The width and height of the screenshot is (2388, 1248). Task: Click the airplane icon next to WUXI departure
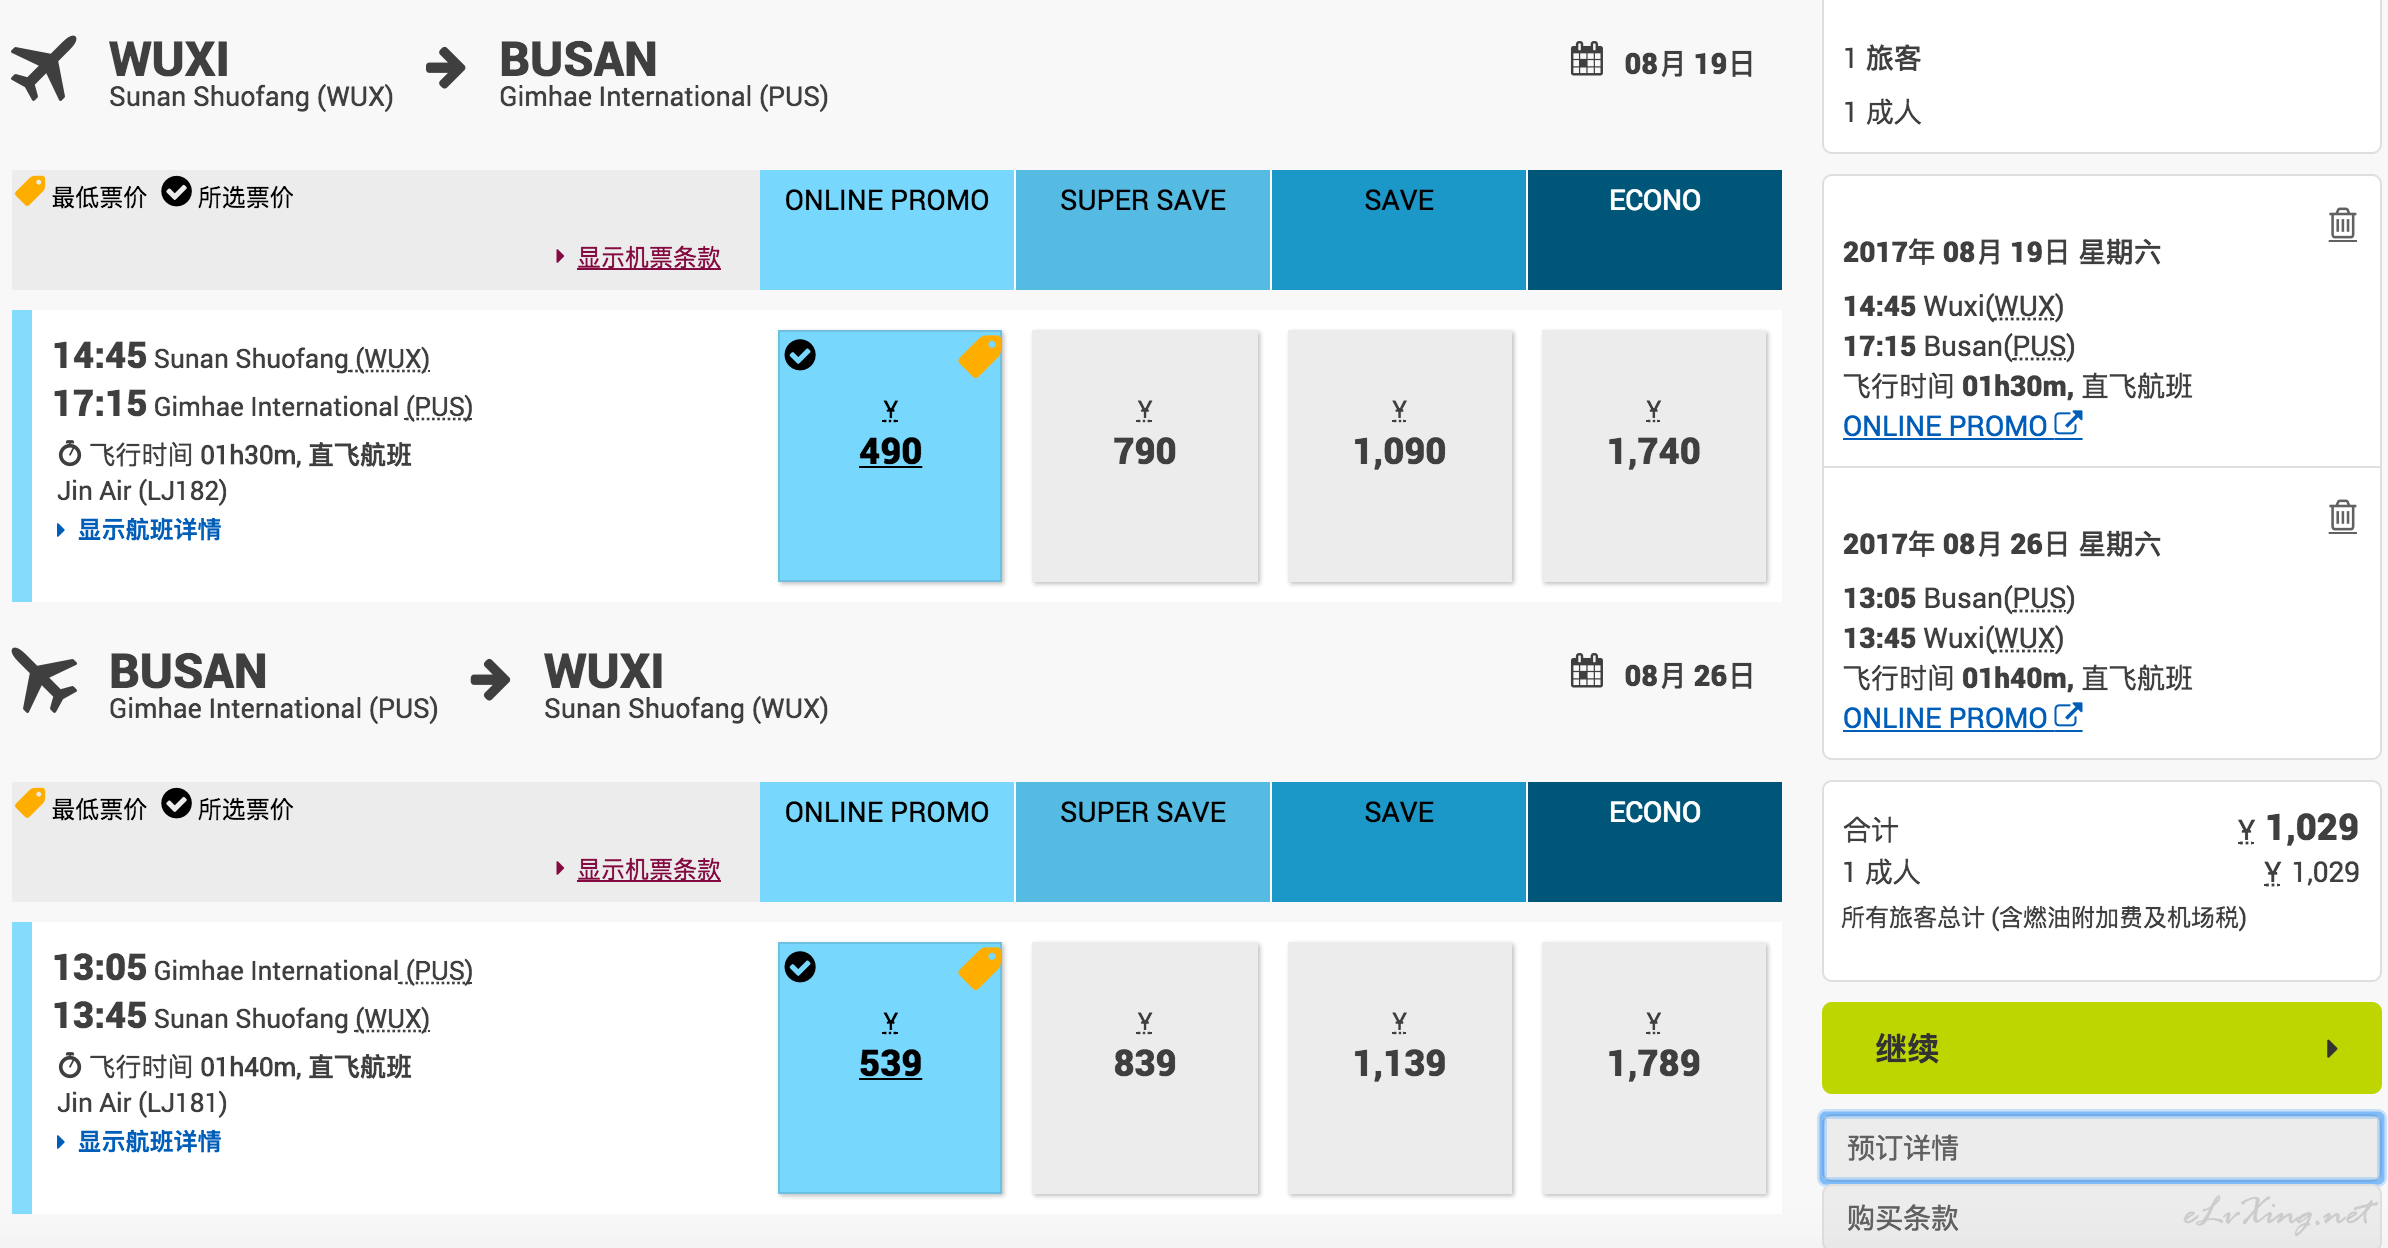click(44, 68)
